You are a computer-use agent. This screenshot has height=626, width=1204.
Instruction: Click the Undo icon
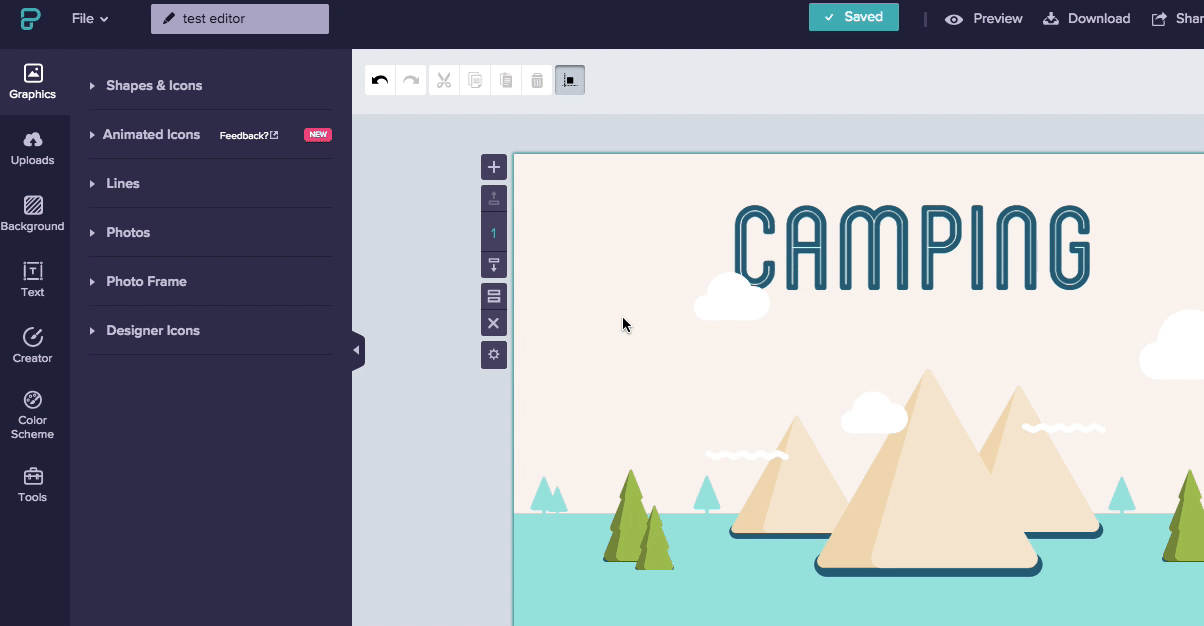tap(380, 80)
